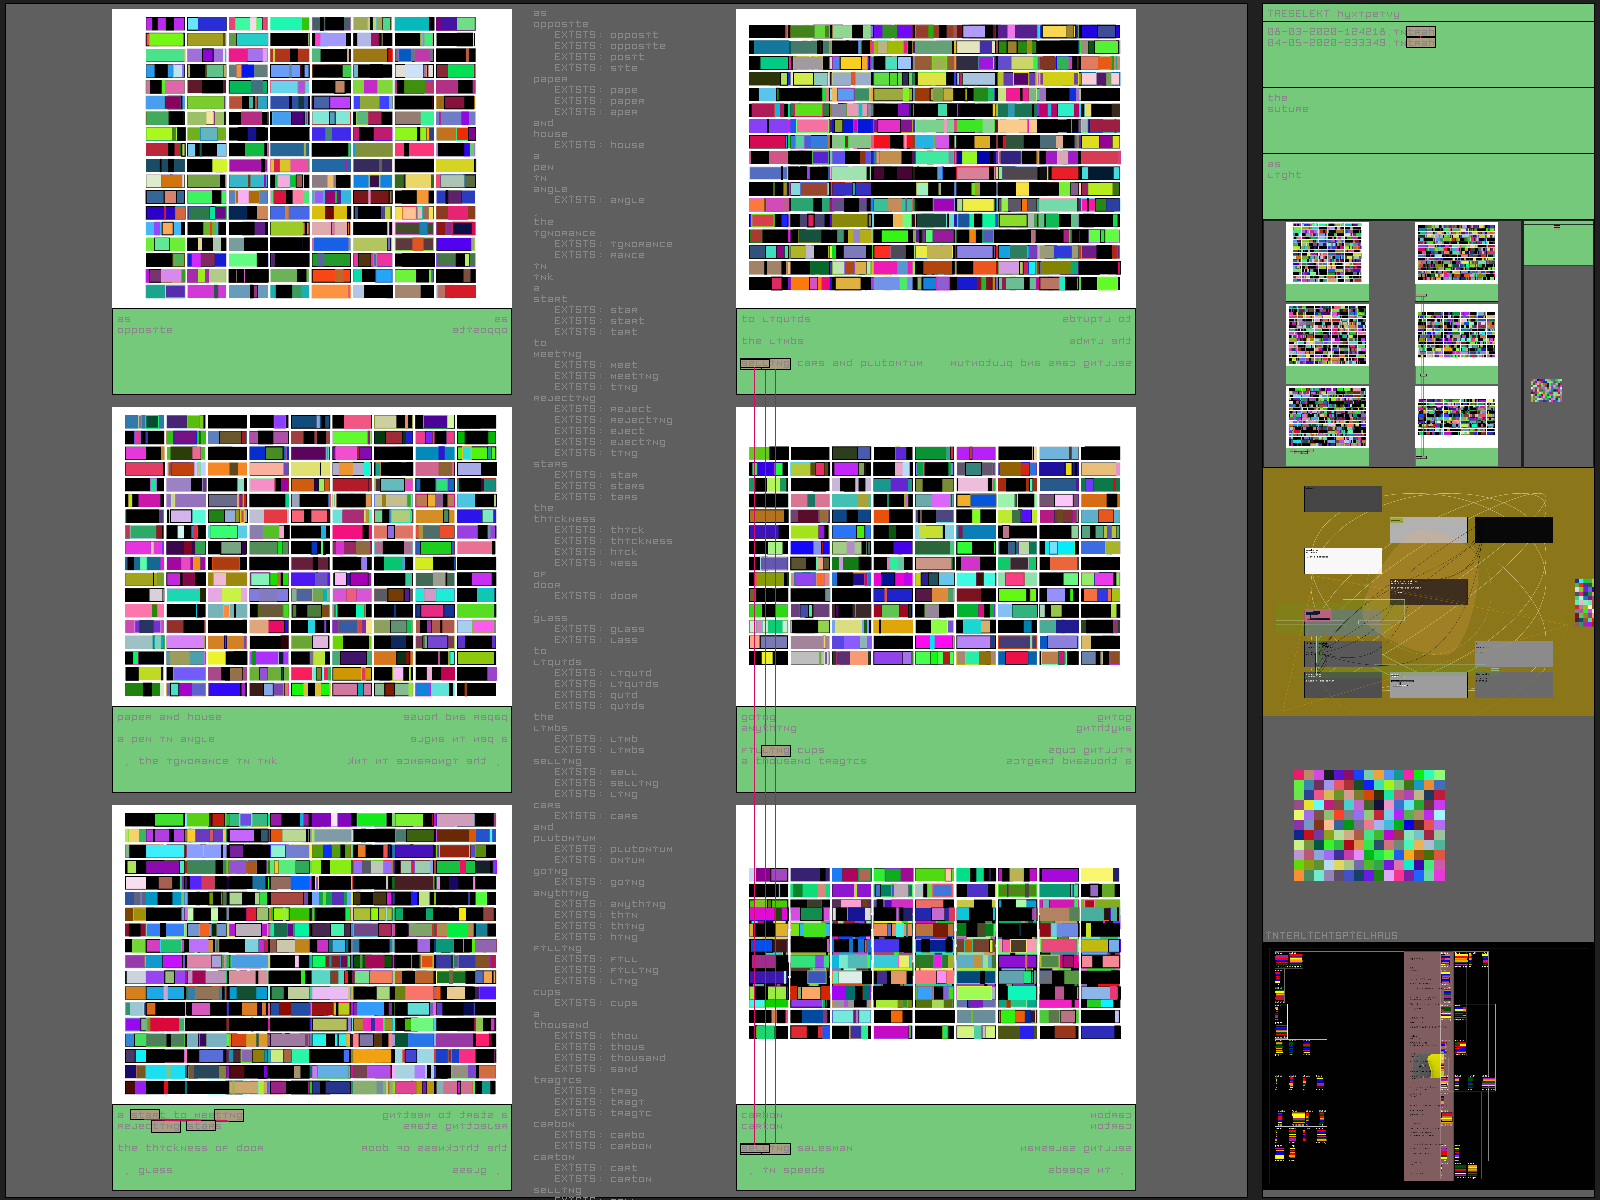Click the 'as light' text panel
Screen dimensions: 1600x1200
point(1427,185)
